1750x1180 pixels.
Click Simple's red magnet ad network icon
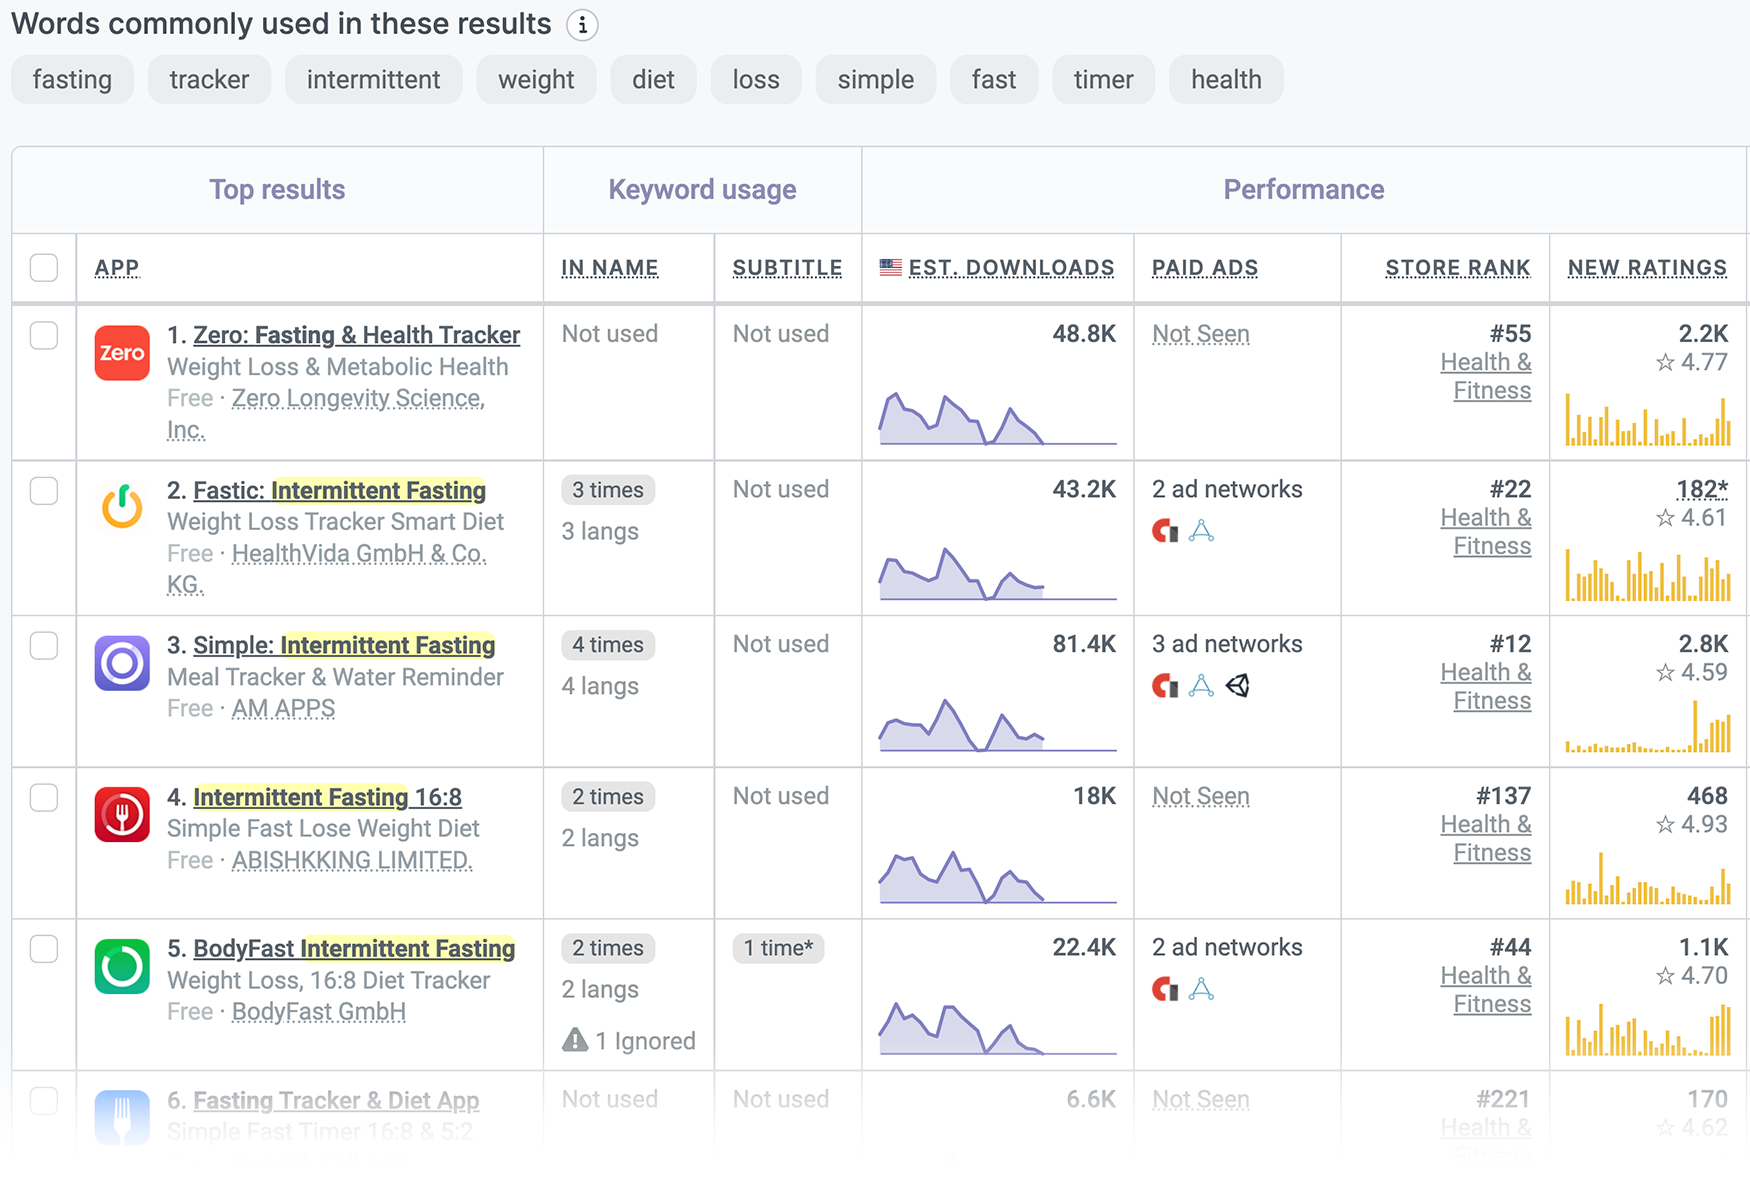coord(1165,686)
